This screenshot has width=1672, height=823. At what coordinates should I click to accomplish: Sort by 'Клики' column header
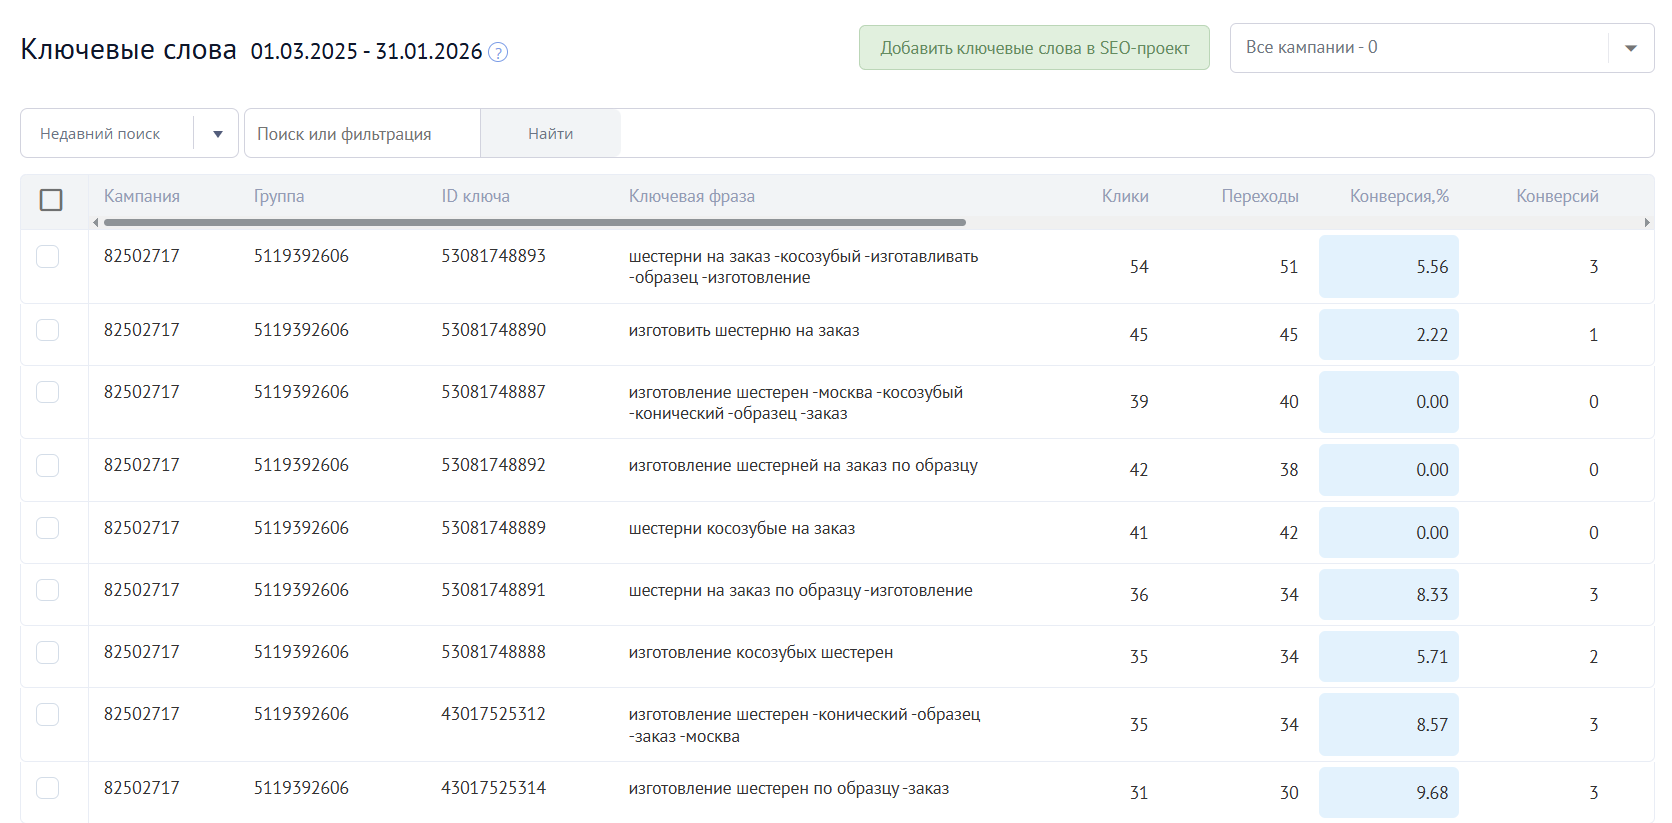1125,196
